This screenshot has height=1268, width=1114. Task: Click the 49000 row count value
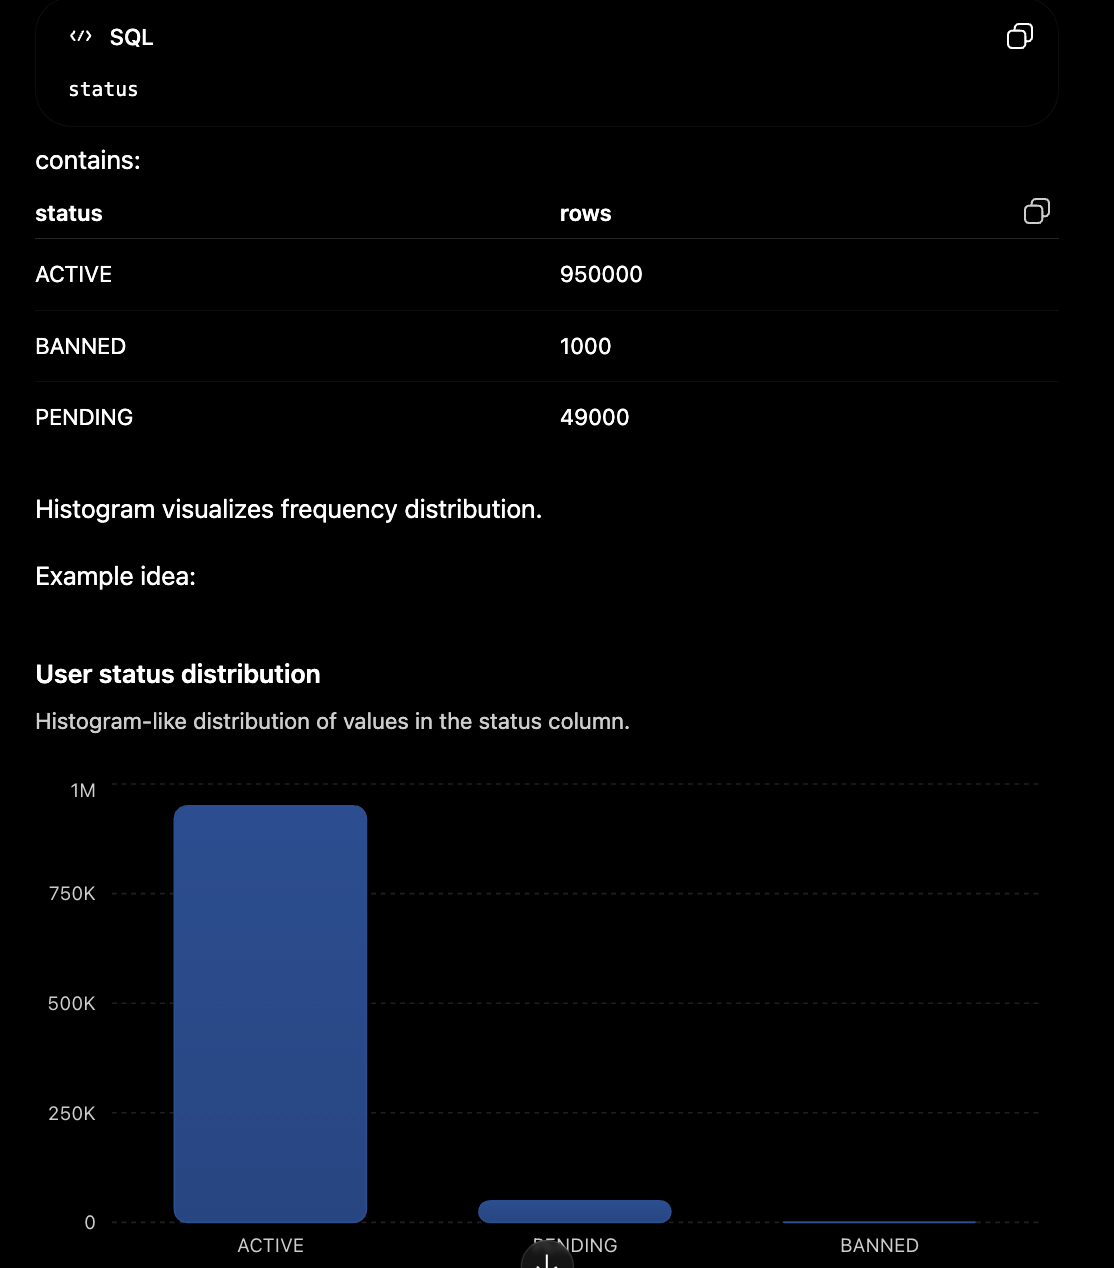coord(594,417)
